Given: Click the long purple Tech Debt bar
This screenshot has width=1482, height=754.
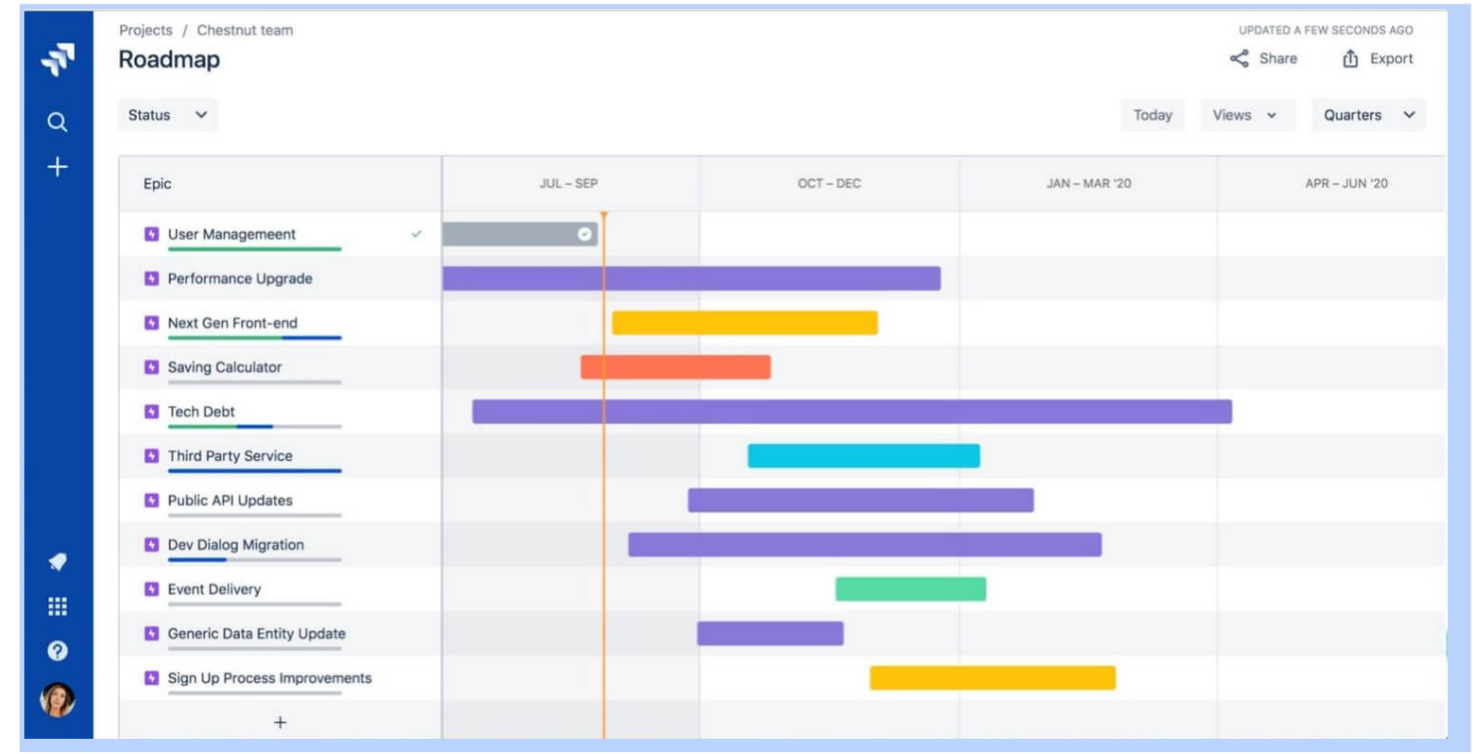Looking at the screenshot, I should click(x=852, y=411).
